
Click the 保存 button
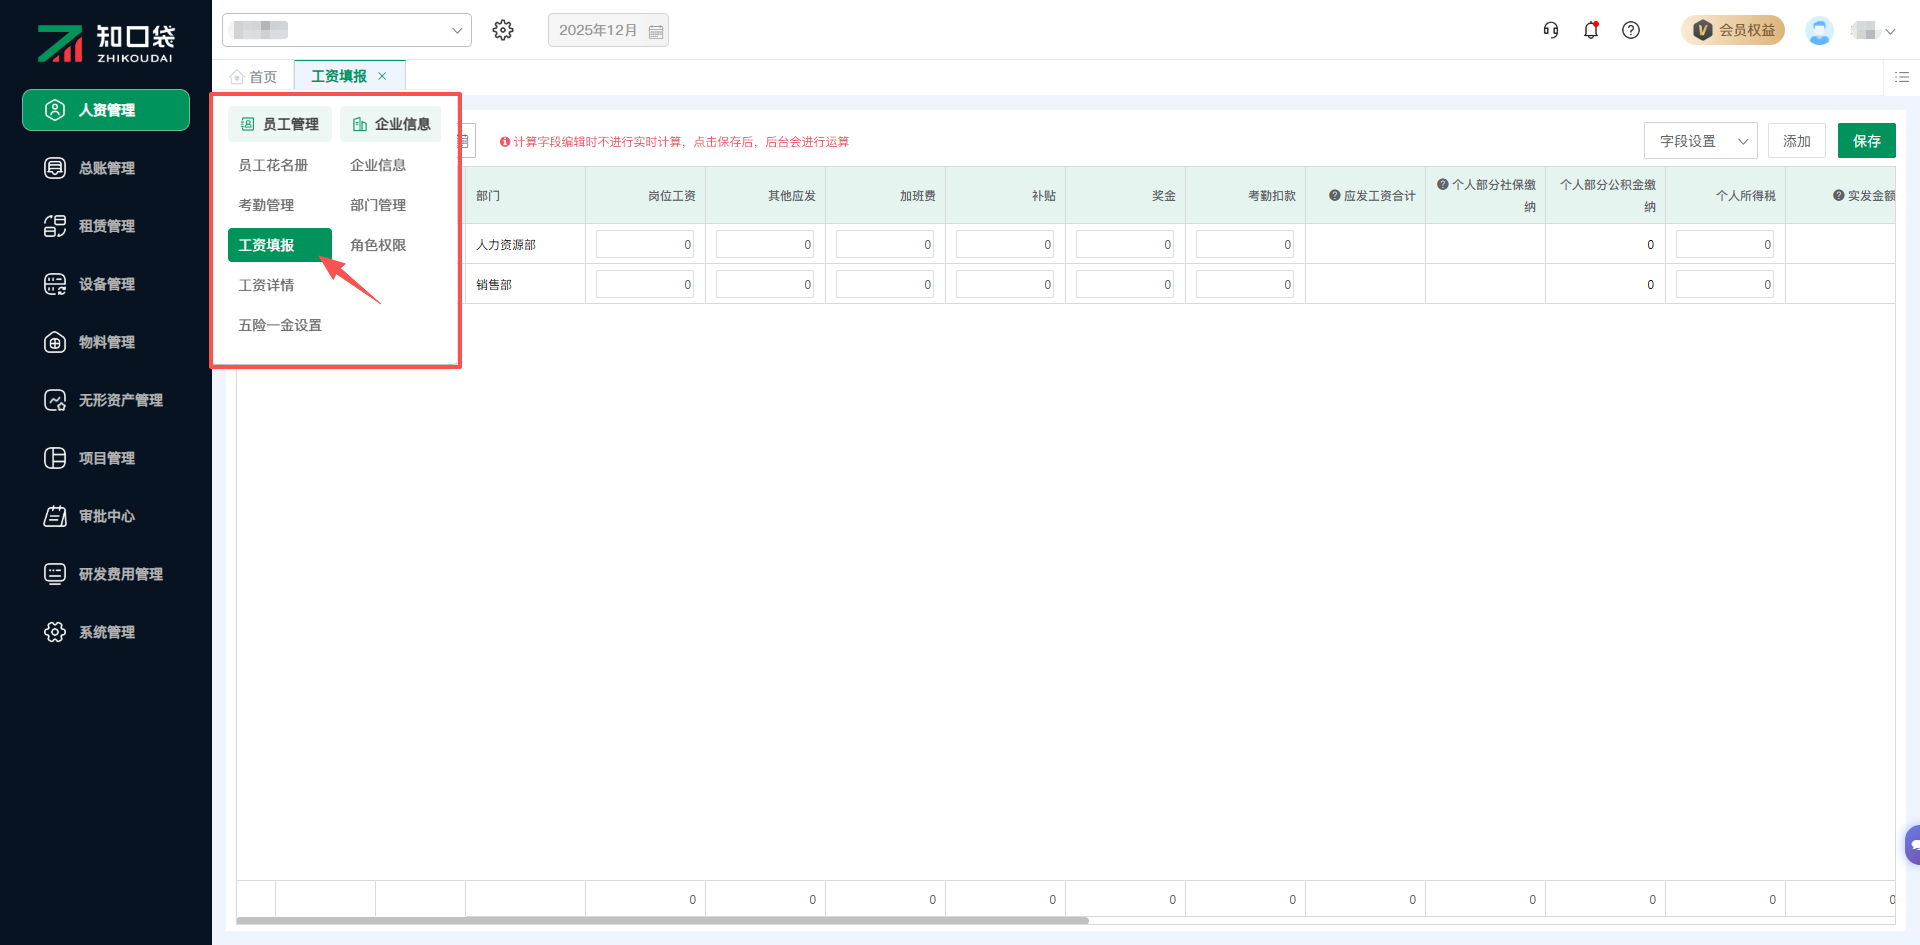[1867, 141]
